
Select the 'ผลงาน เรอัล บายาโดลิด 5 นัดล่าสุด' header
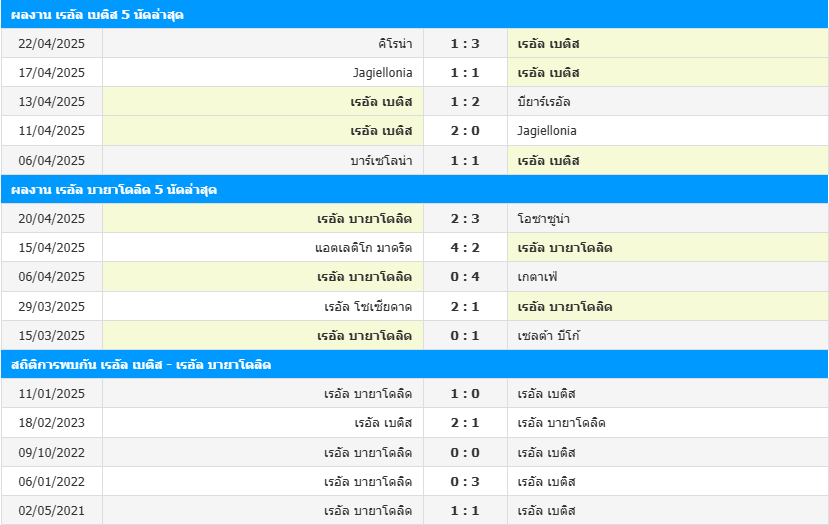tap(414, 189)
